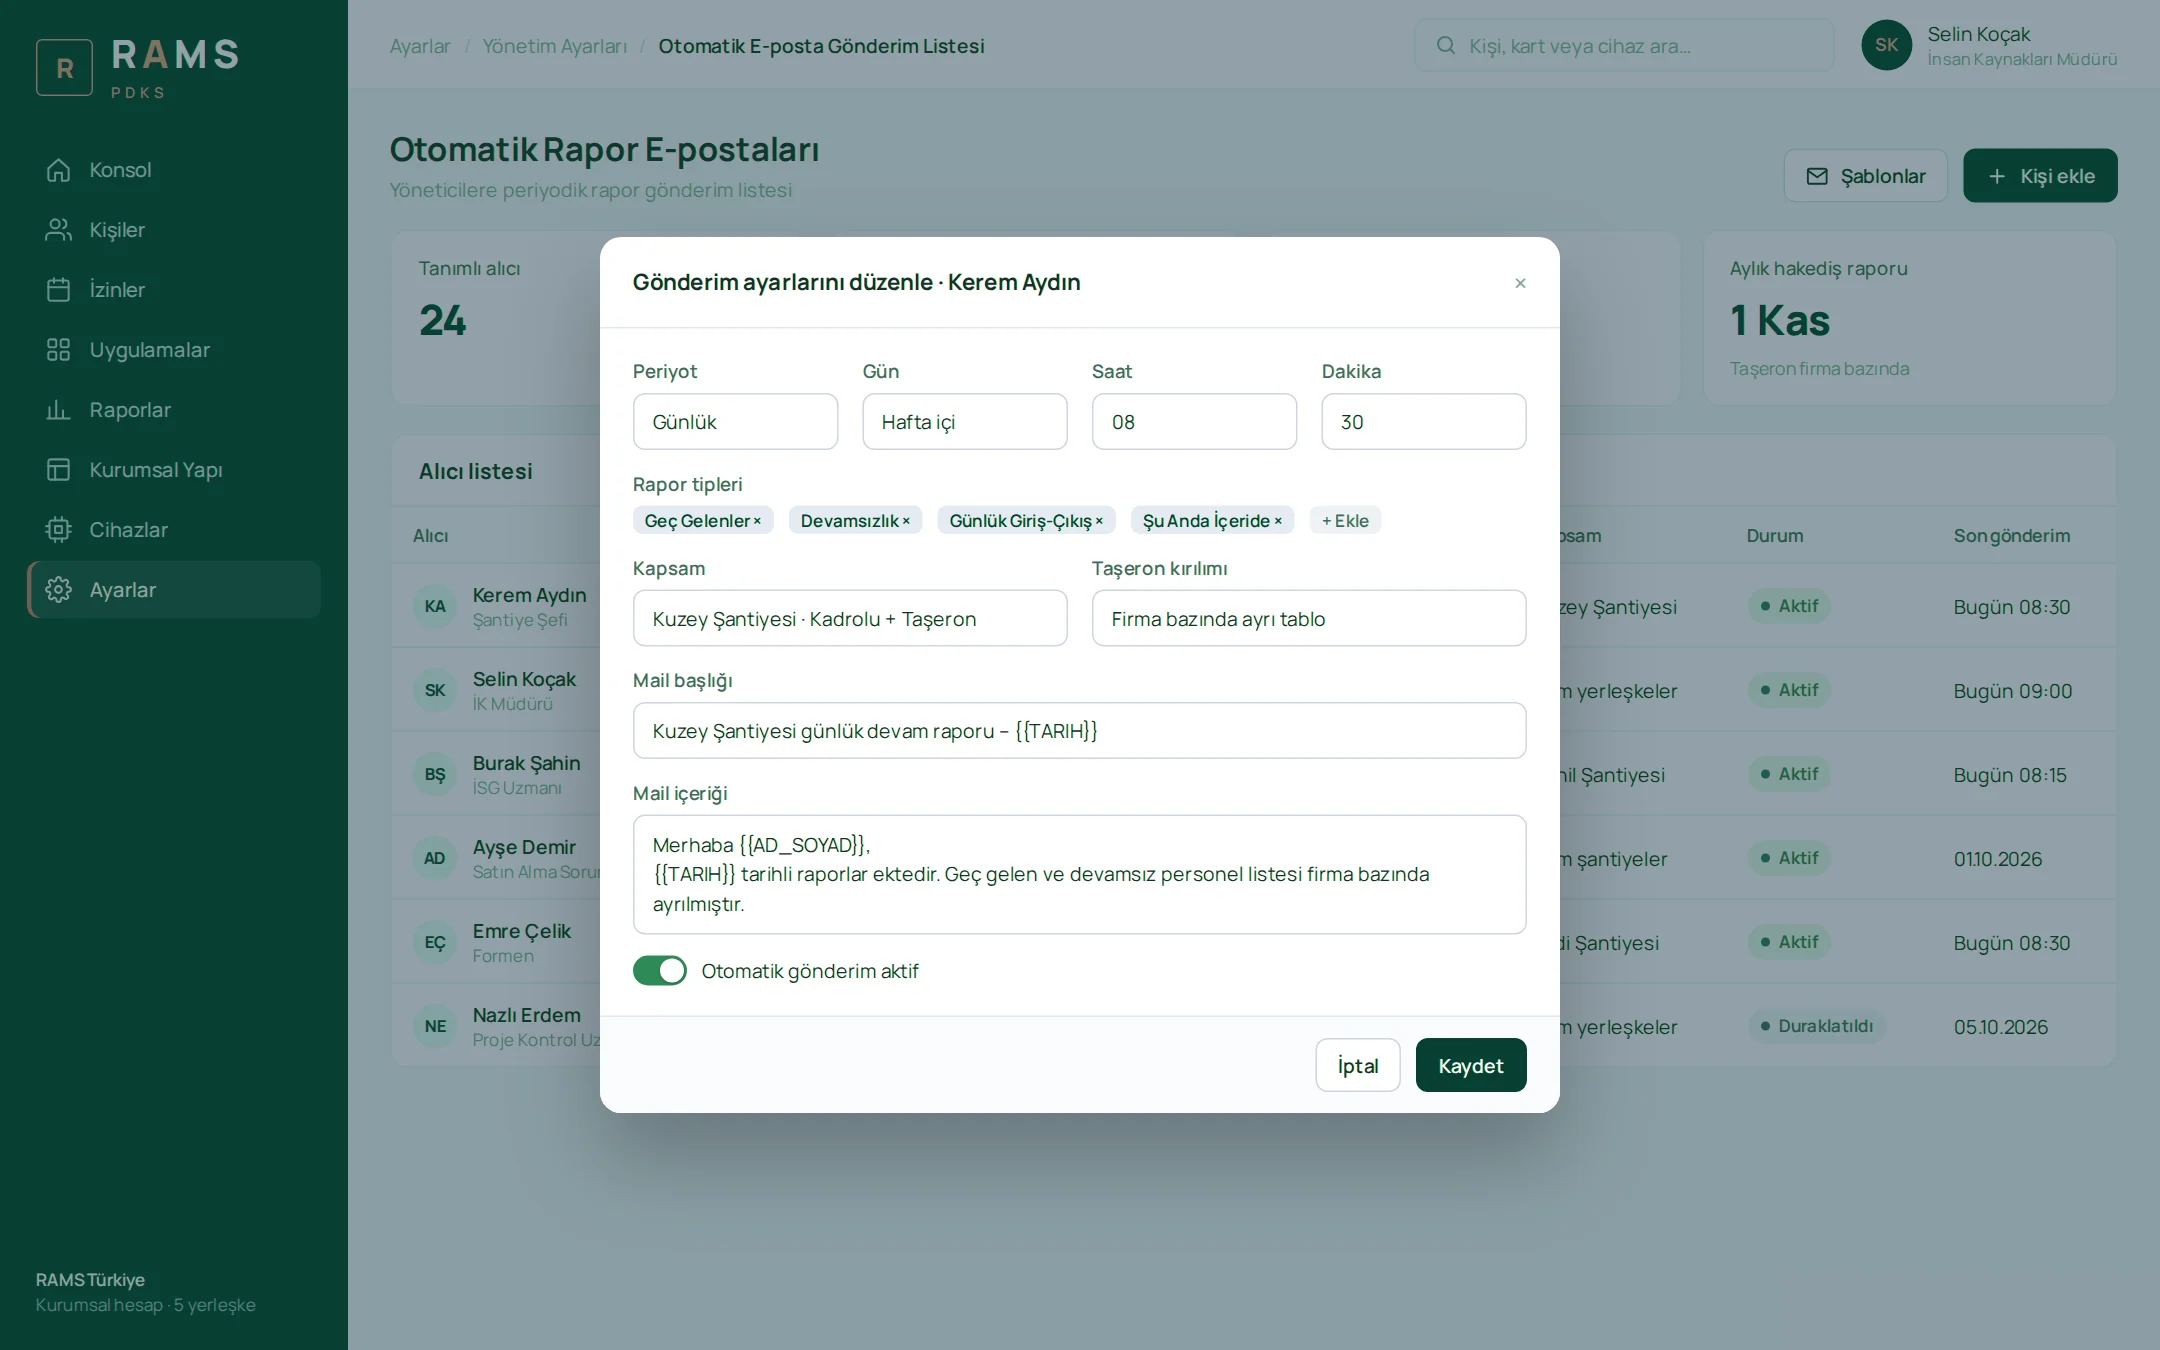Toggle Otomatik gönderim aktif switch
Viewport: 2160px width, 1350px height.
pyautogui.click(x=660, y=971)
